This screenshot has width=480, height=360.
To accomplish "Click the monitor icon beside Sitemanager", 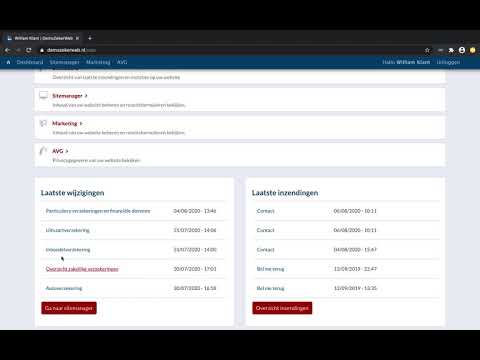I will coord(43,96).
